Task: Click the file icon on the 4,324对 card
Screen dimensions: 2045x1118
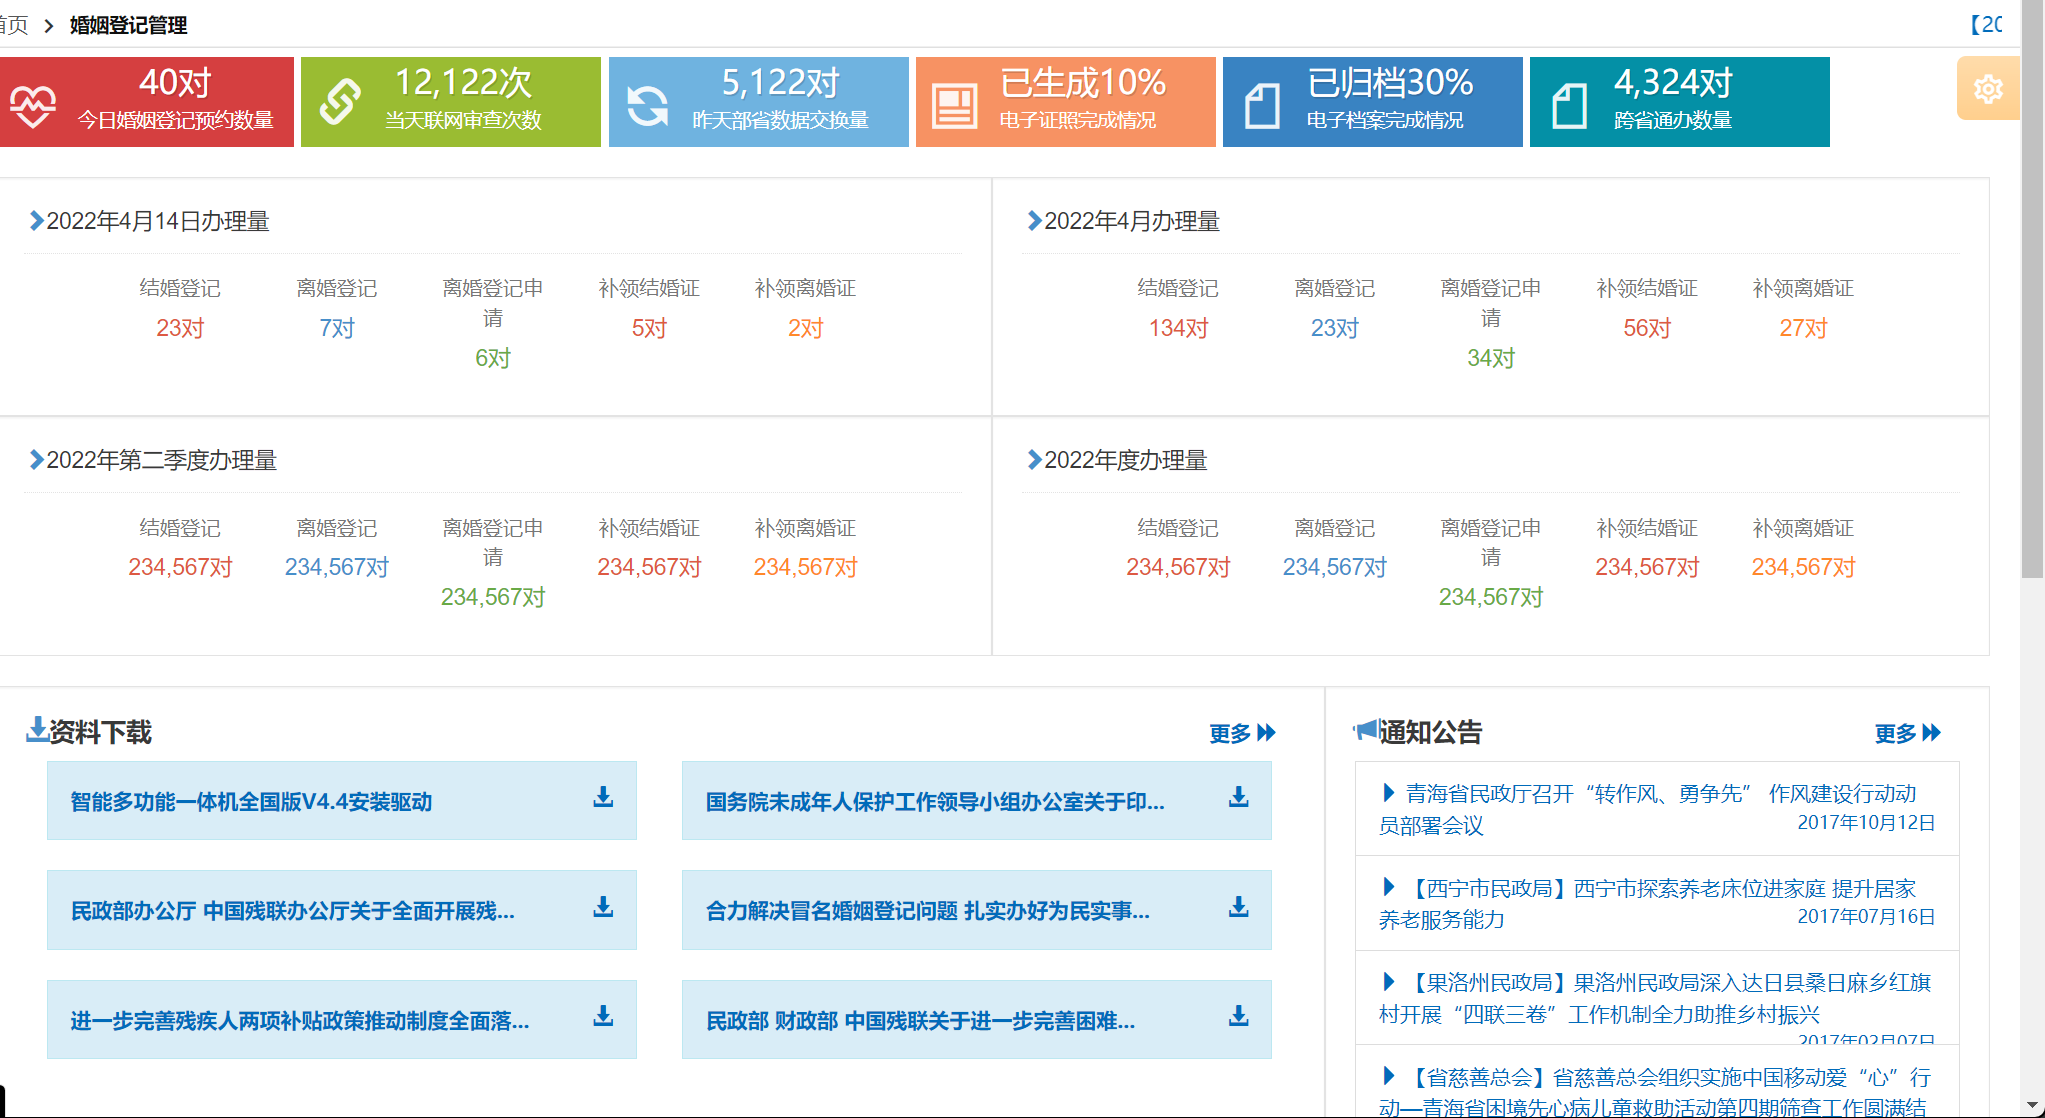Action: 1569,106
